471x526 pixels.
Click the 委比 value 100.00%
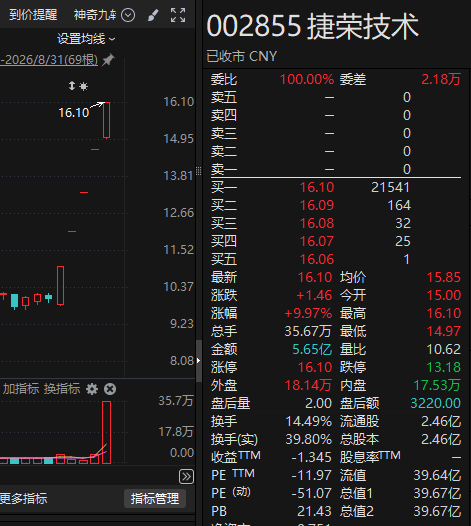click(x=307, y=80)
